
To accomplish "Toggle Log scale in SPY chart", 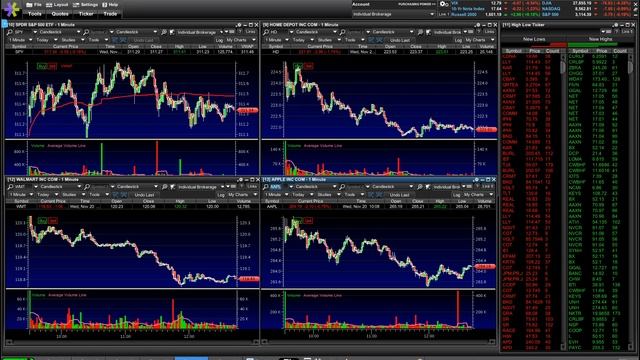I will [x=219, y=40].
